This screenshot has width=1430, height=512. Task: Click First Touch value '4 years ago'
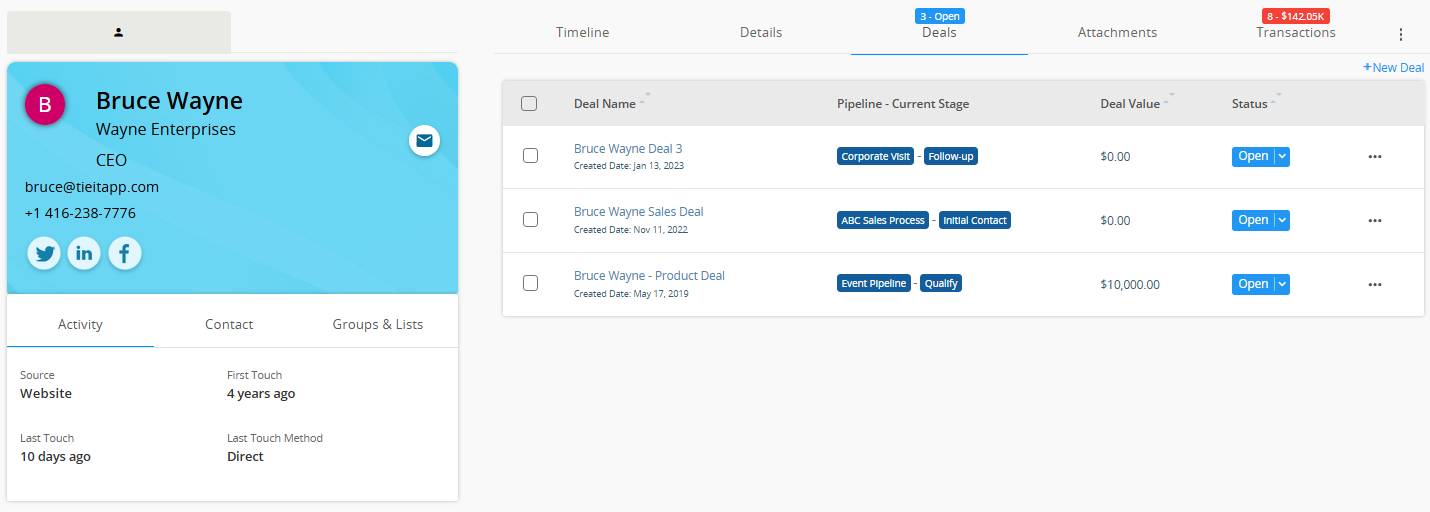click(261, 393)
